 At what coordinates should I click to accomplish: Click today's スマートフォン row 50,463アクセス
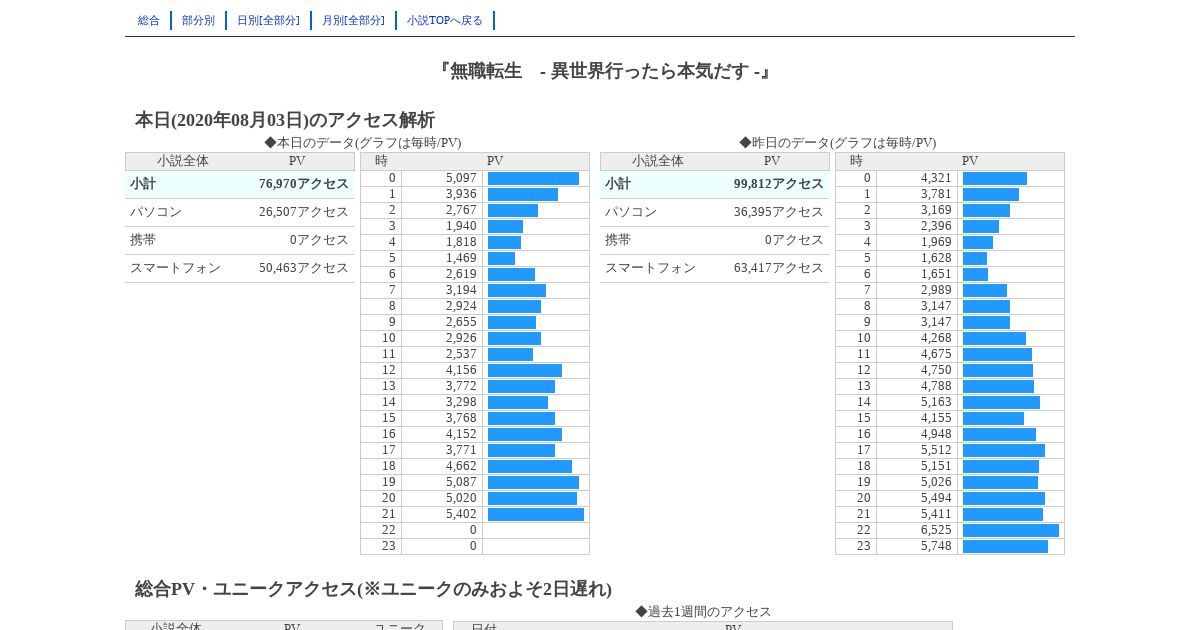pyautogui.click(x=240, y=269)
